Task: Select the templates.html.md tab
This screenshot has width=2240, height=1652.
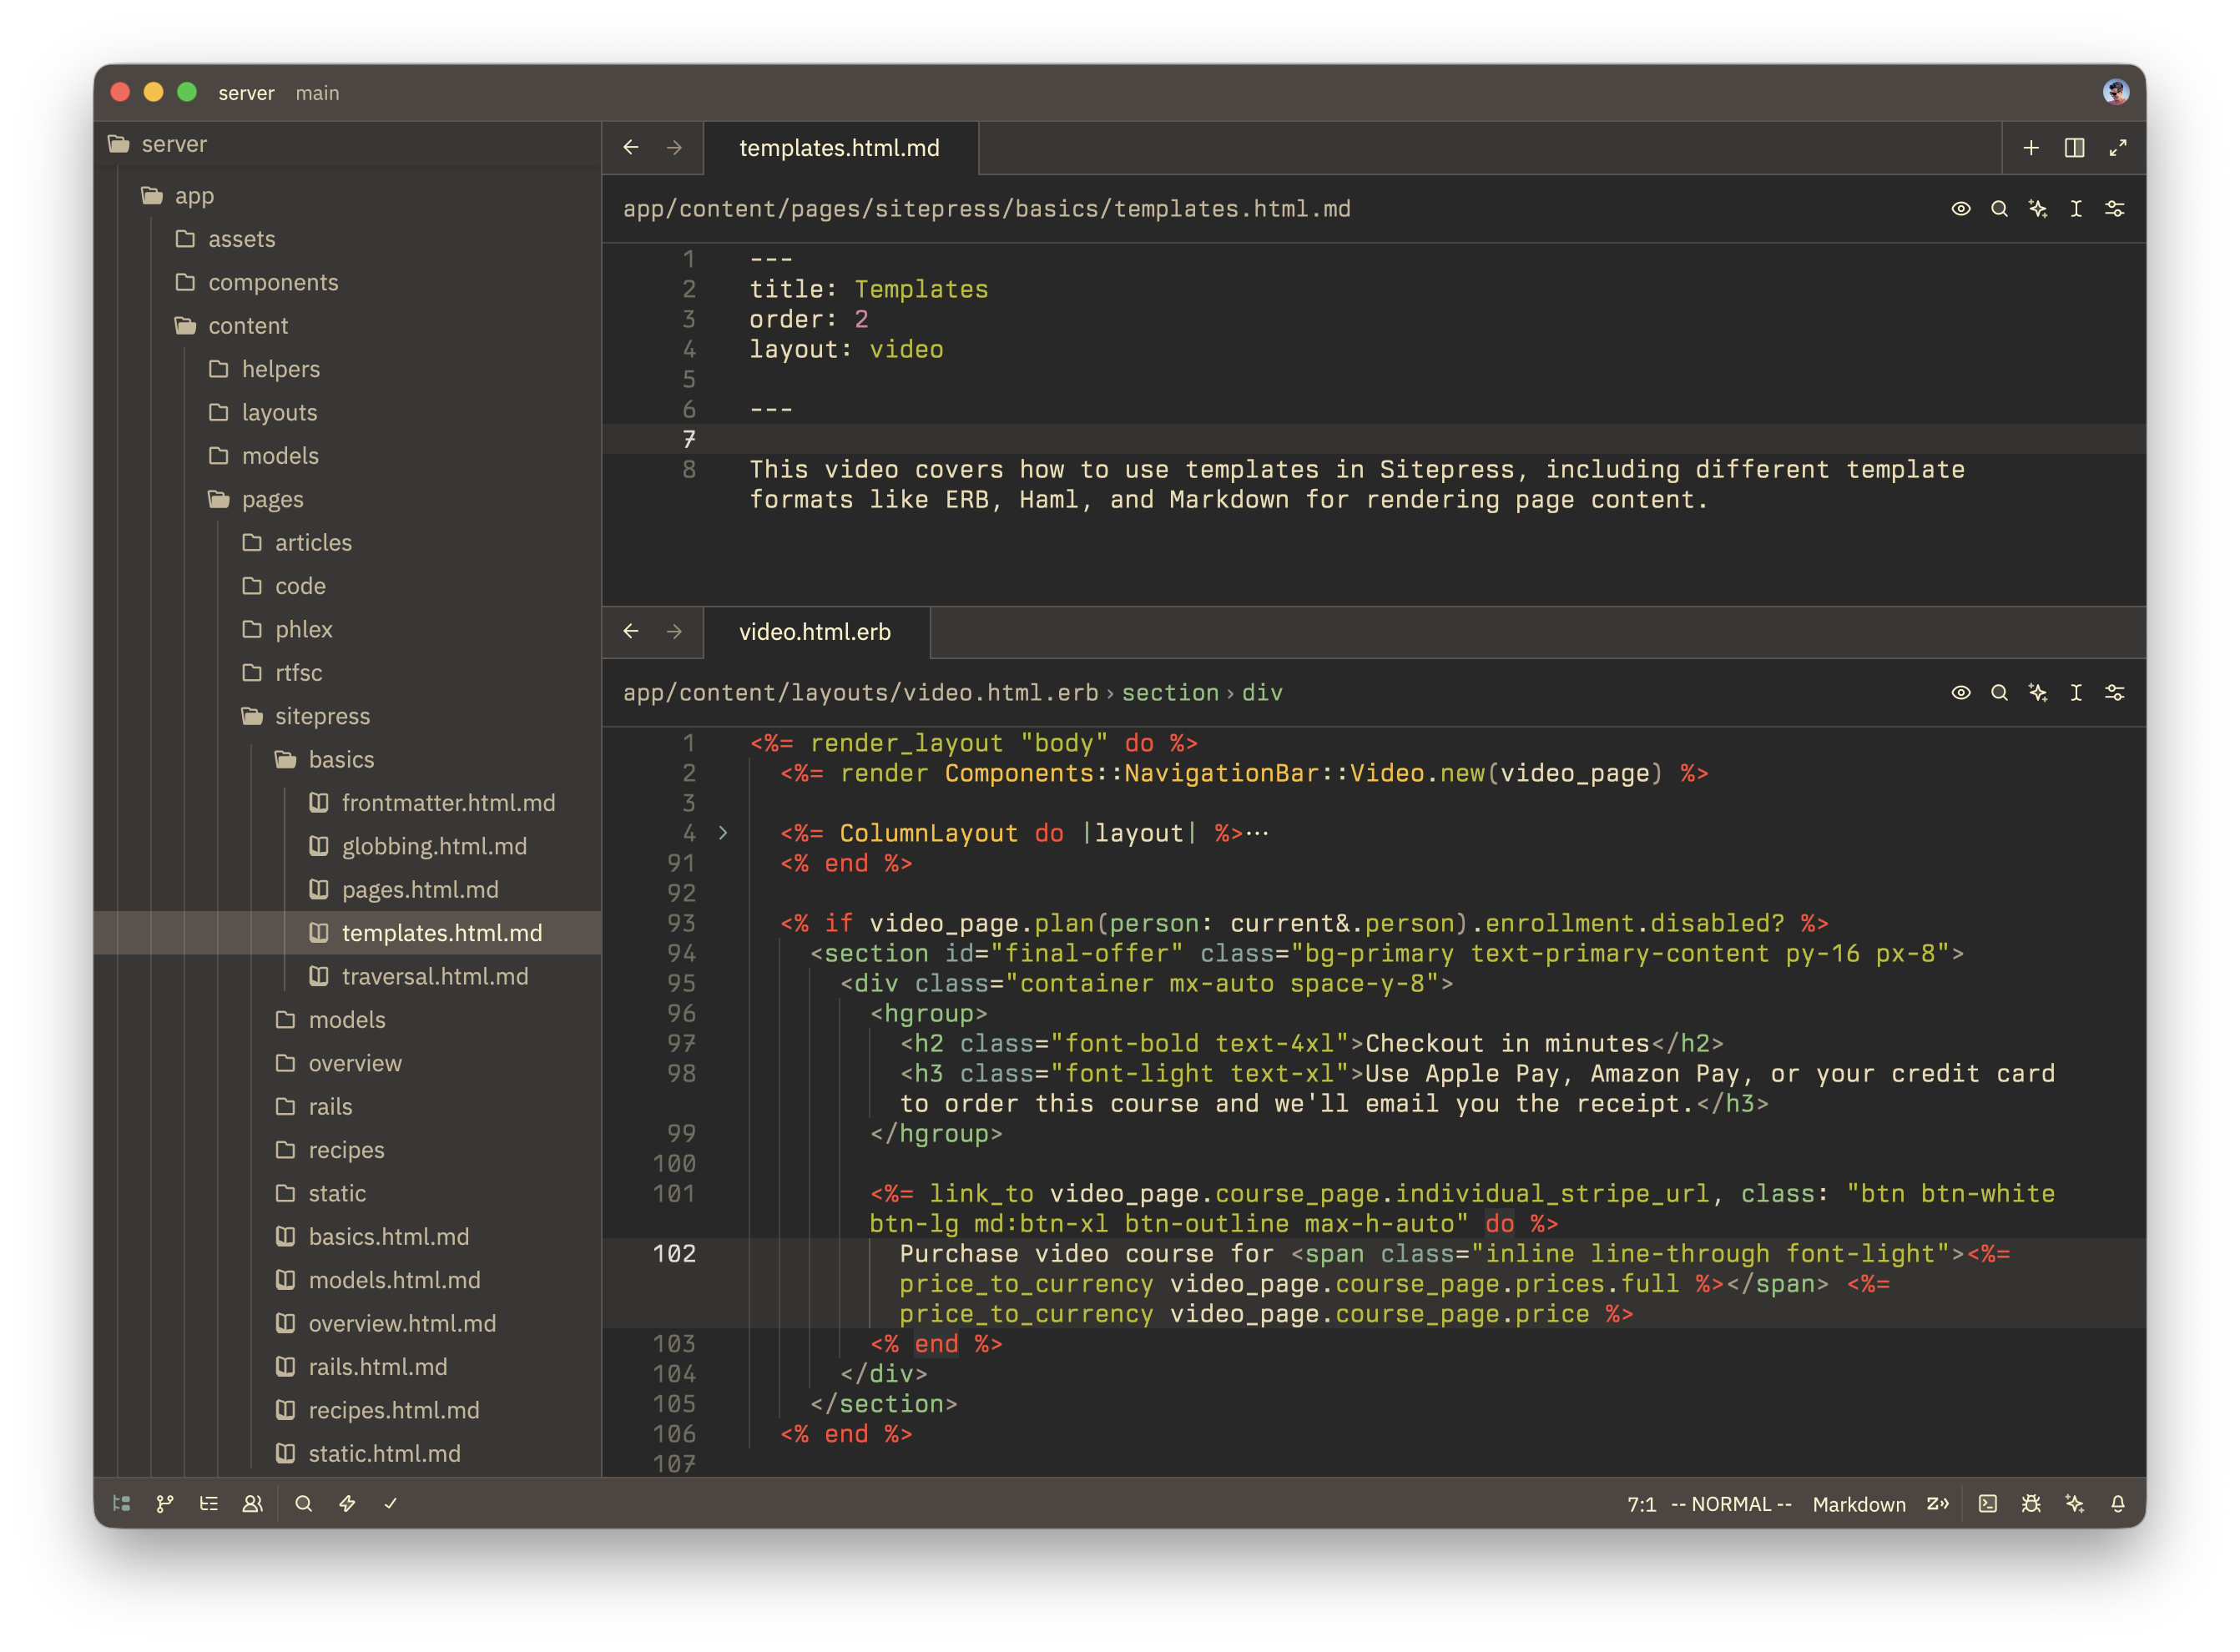Action: coord(839,148)
